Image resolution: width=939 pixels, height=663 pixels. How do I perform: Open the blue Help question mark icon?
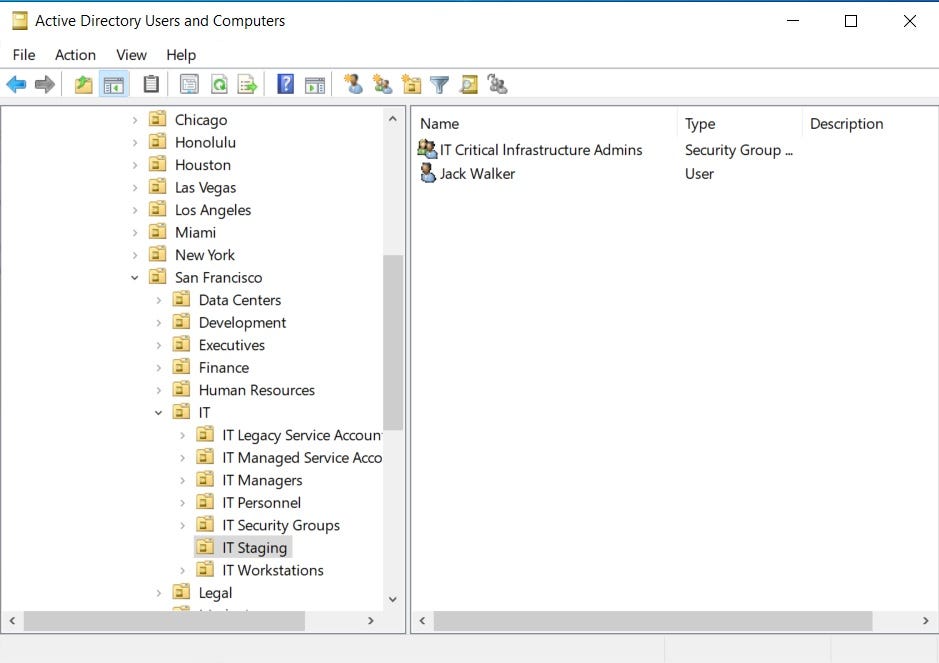click(x=286, y=84)
